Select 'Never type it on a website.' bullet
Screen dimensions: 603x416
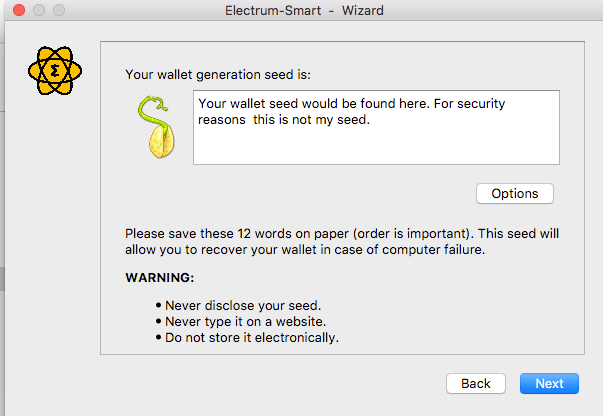point(245,321)
